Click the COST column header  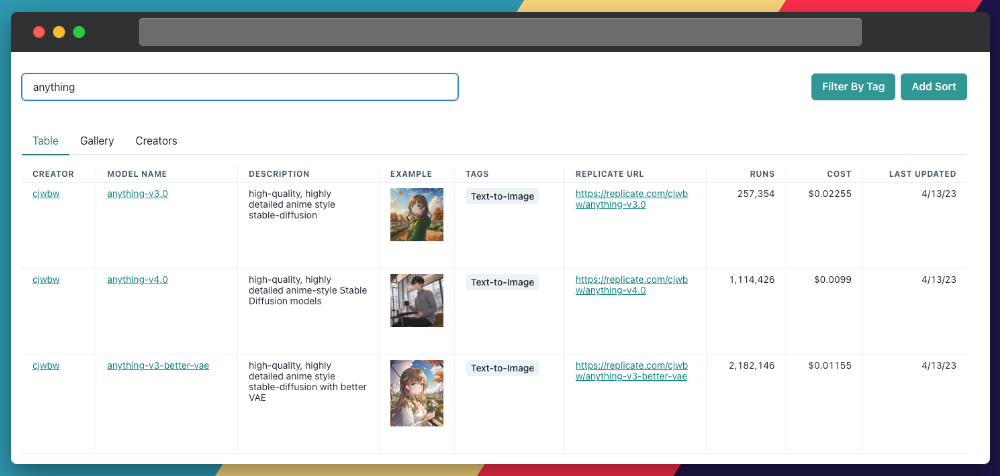click(x=839, y=174)
